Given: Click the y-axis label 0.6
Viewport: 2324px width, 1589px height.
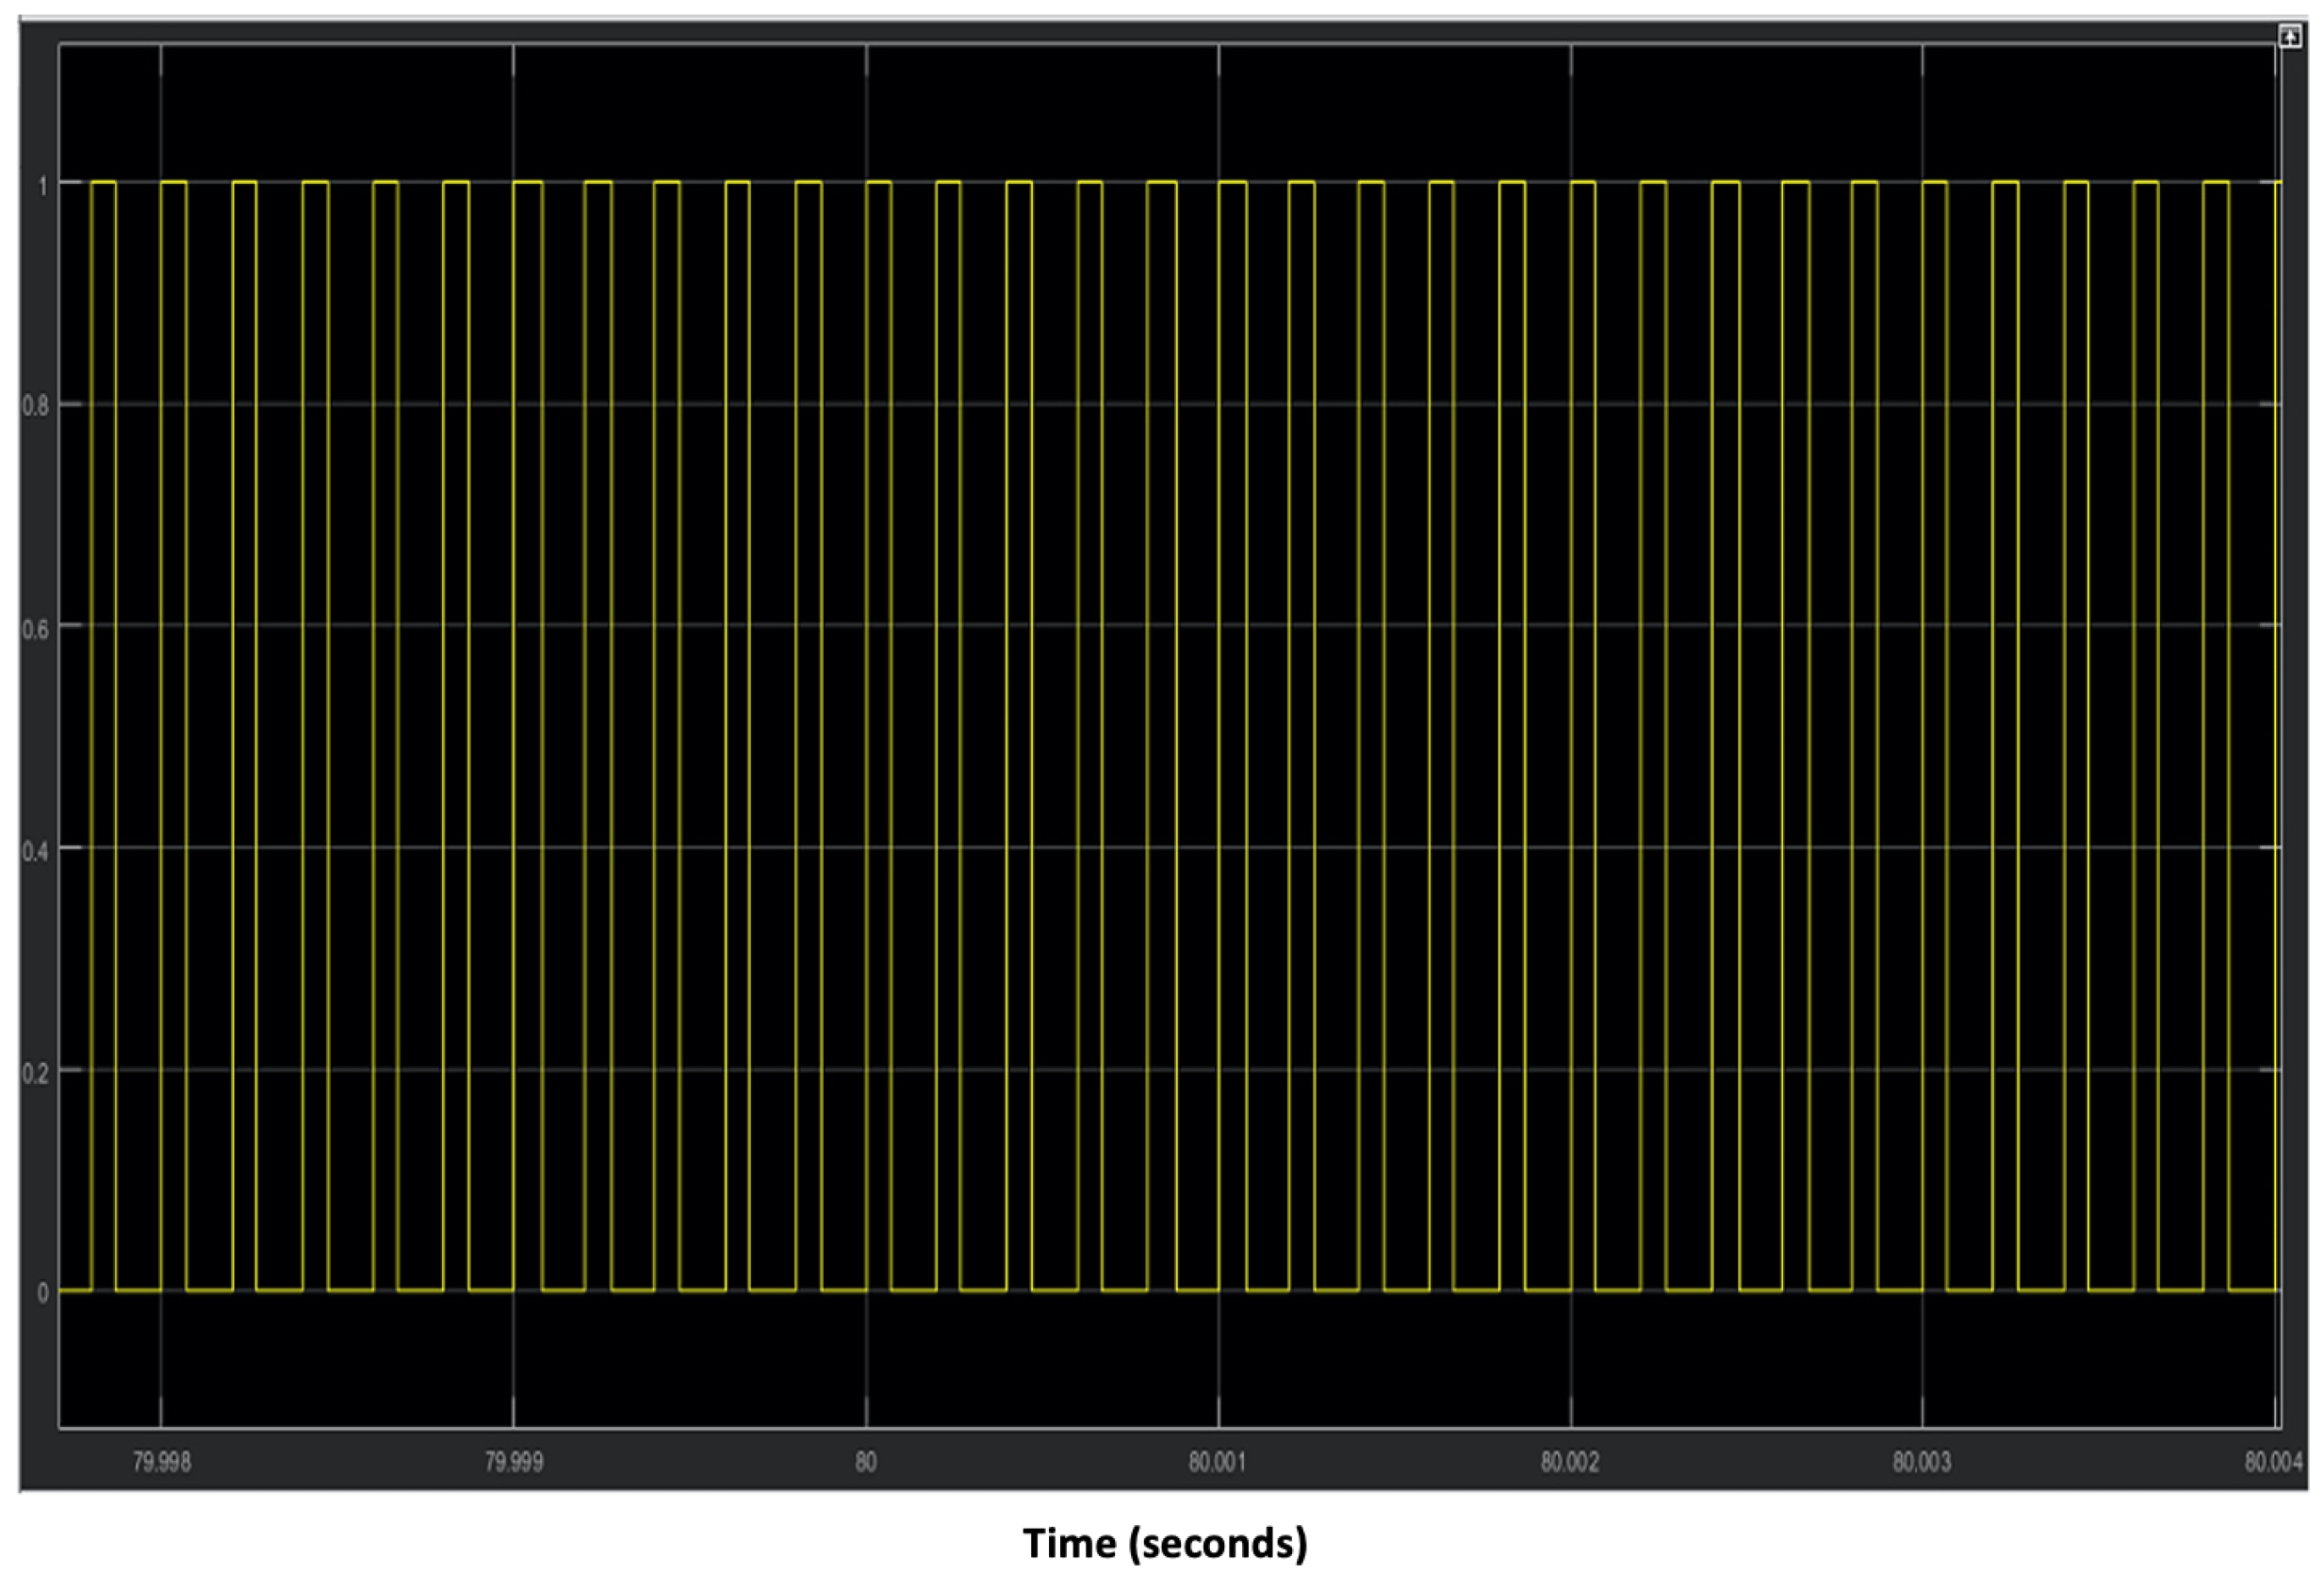Looking at the screenshot, I should click(36, 629).
